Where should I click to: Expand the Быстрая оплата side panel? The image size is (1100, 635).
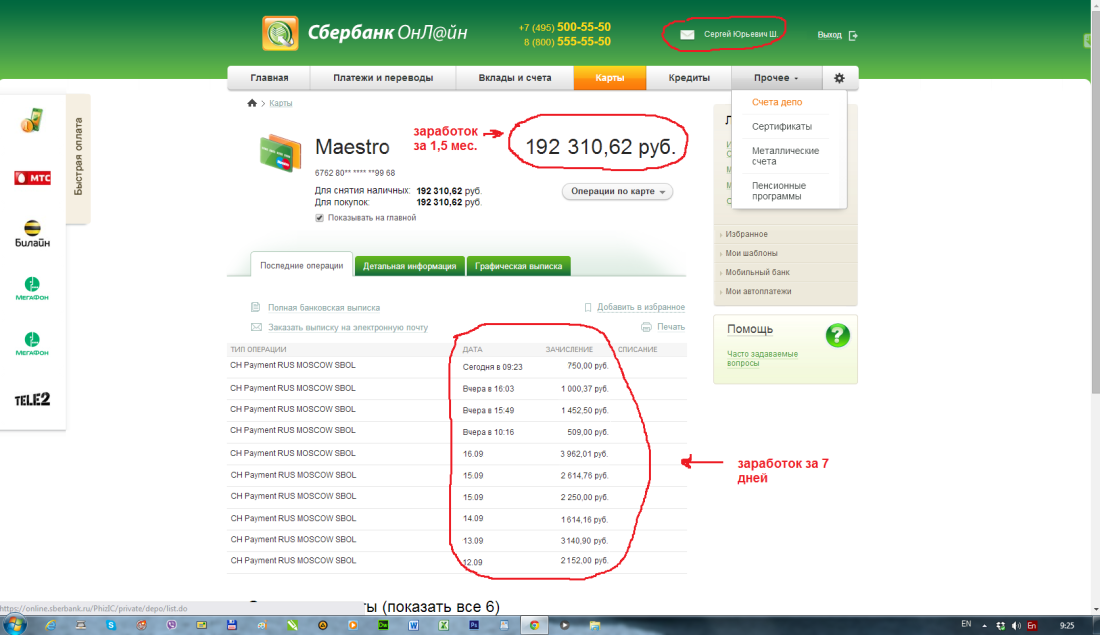80,155
